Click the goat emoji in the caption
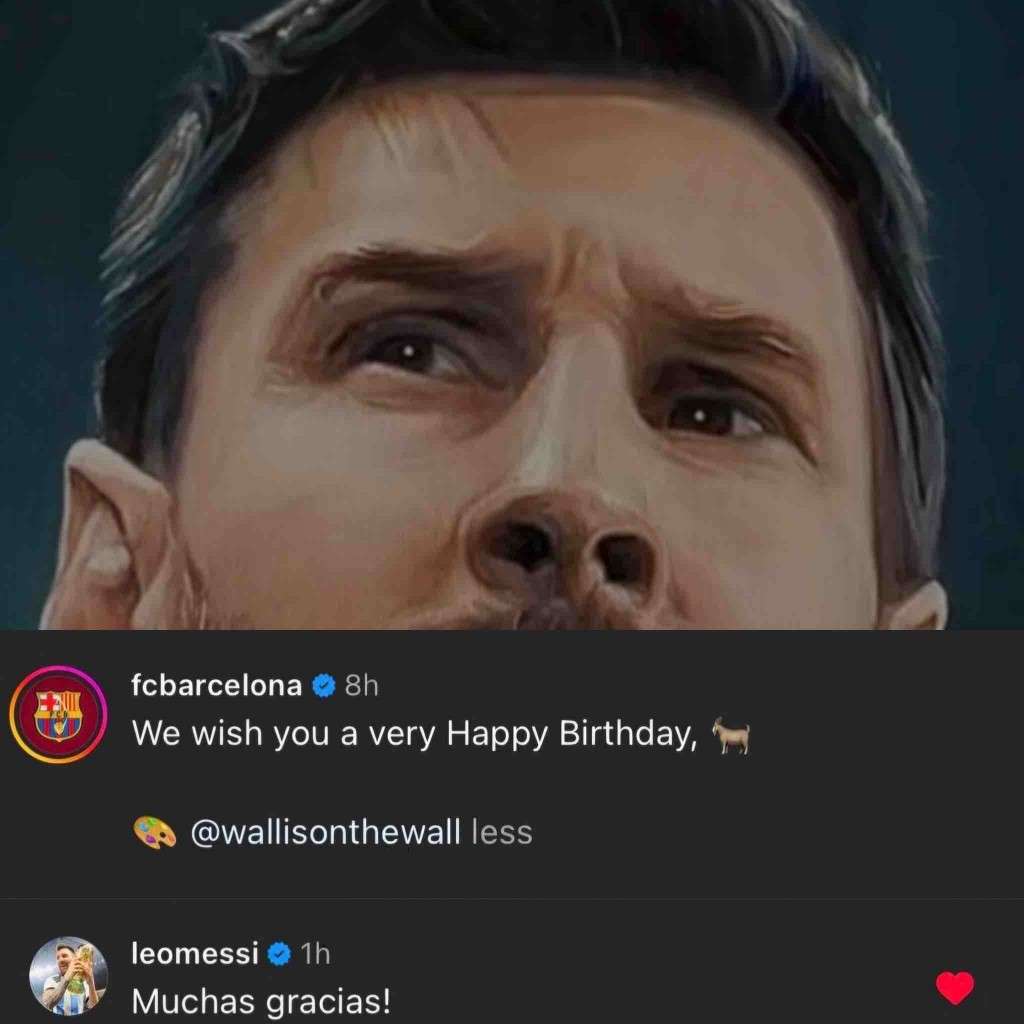 (730, 738)
